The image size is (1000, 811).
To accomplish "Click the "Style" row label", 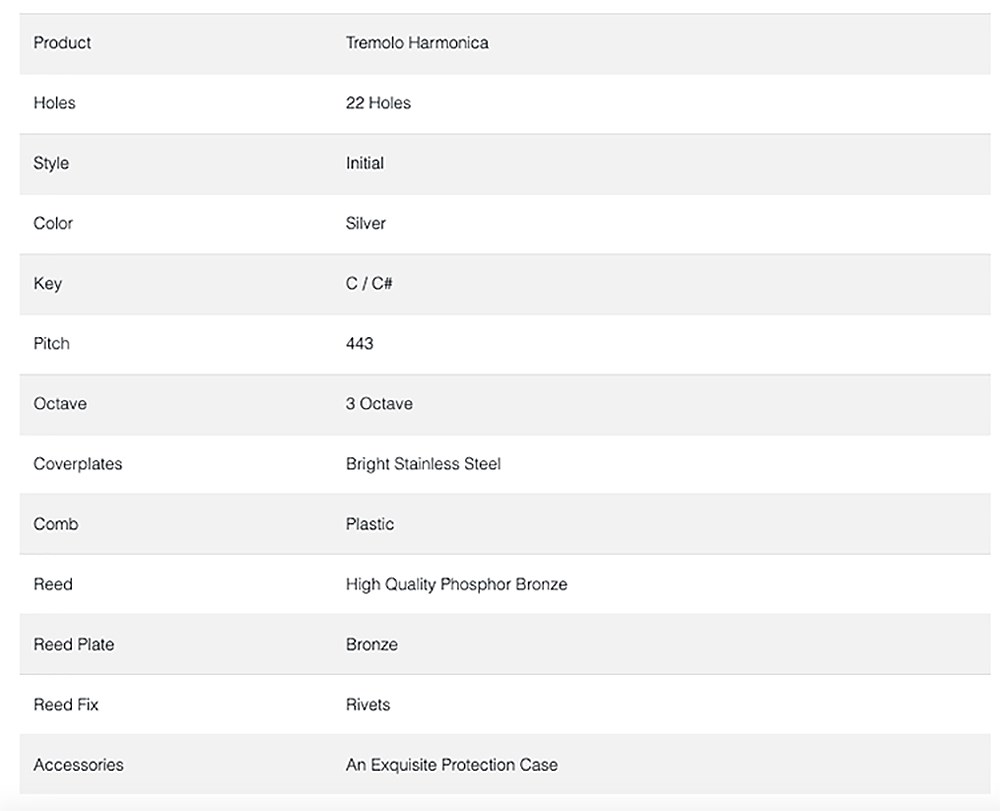I will tap(51, 163).
